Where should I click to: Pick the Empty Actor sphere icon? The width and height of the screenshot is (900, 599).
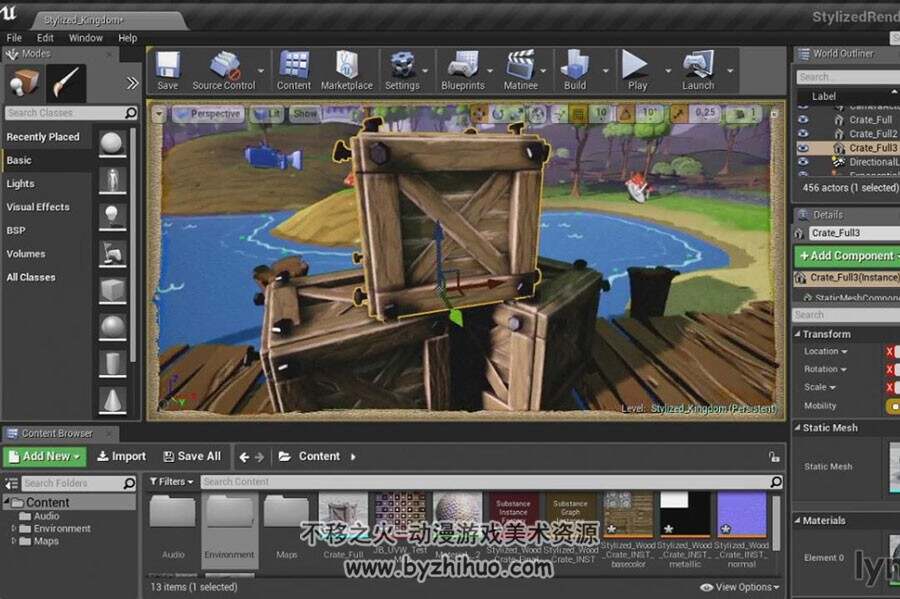(112, 143)
